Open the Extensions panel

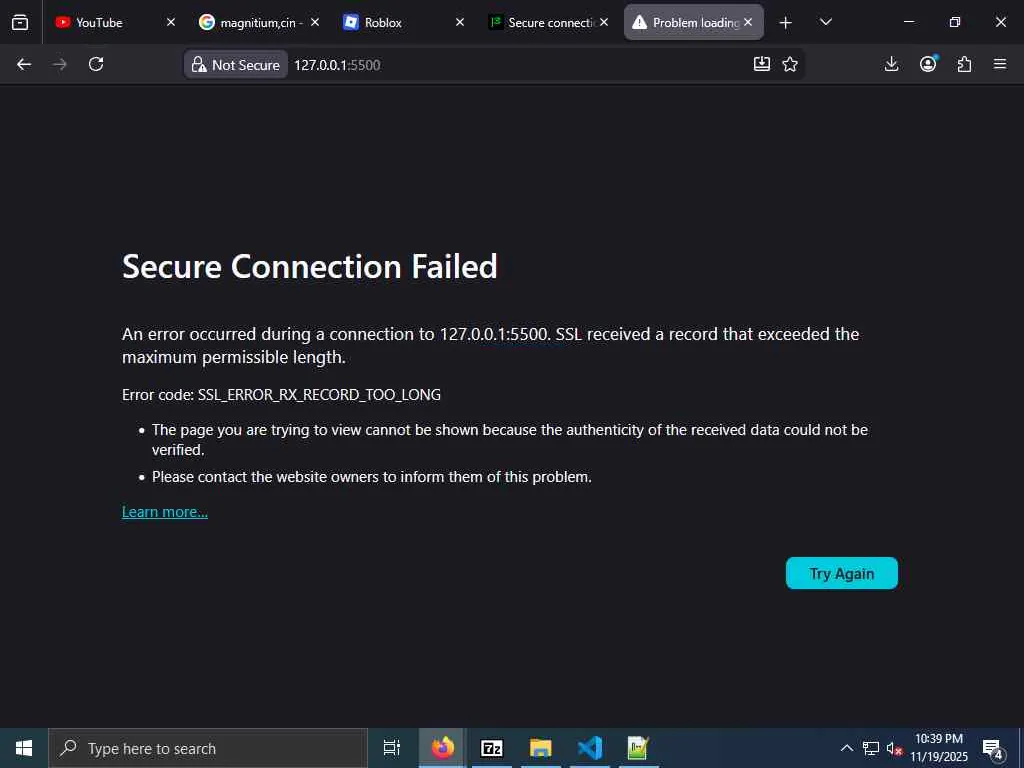[x=964, y=64]
